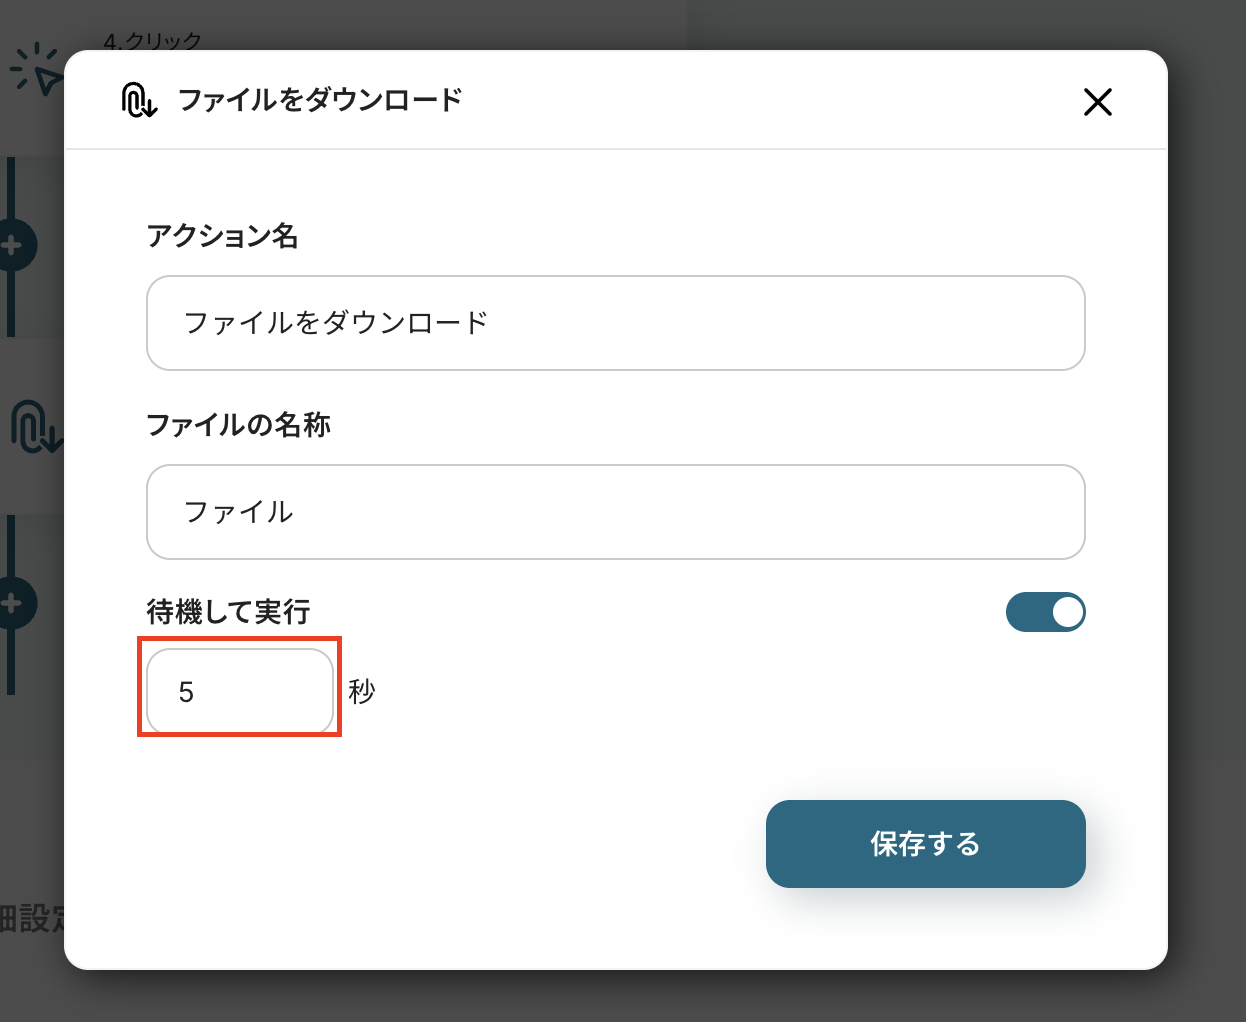
Task: Click the 待機して実行 label text
Action: [x=228, y=612]
